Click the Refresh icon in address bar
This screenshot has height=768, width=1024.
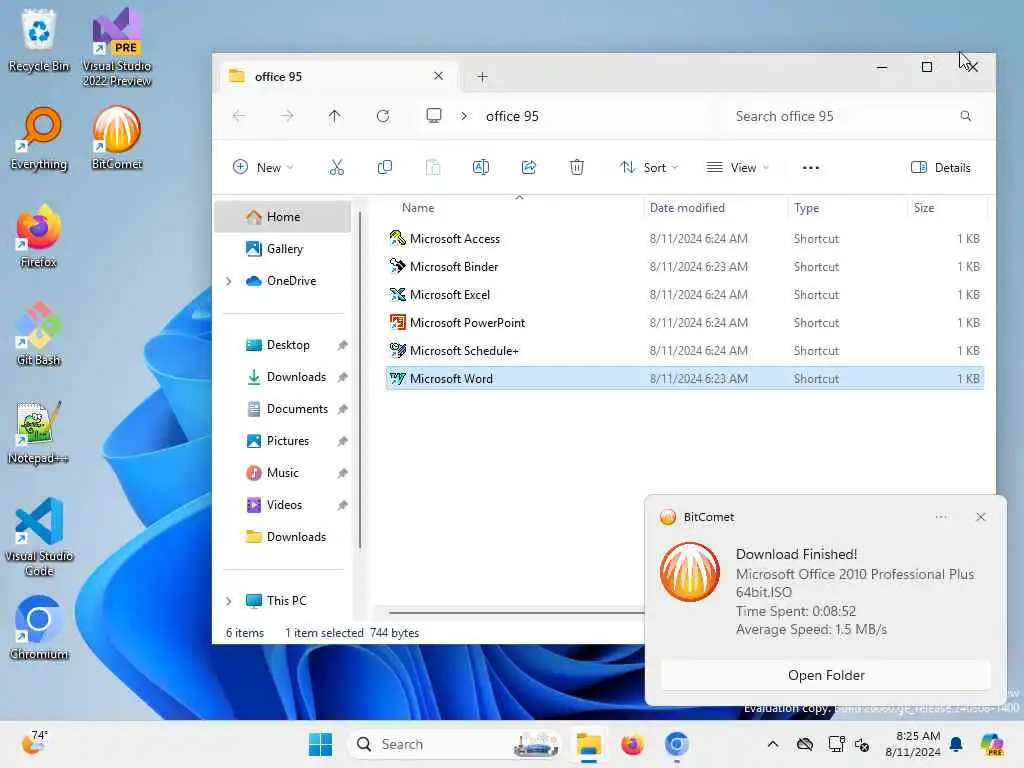[x=383, y=116]
